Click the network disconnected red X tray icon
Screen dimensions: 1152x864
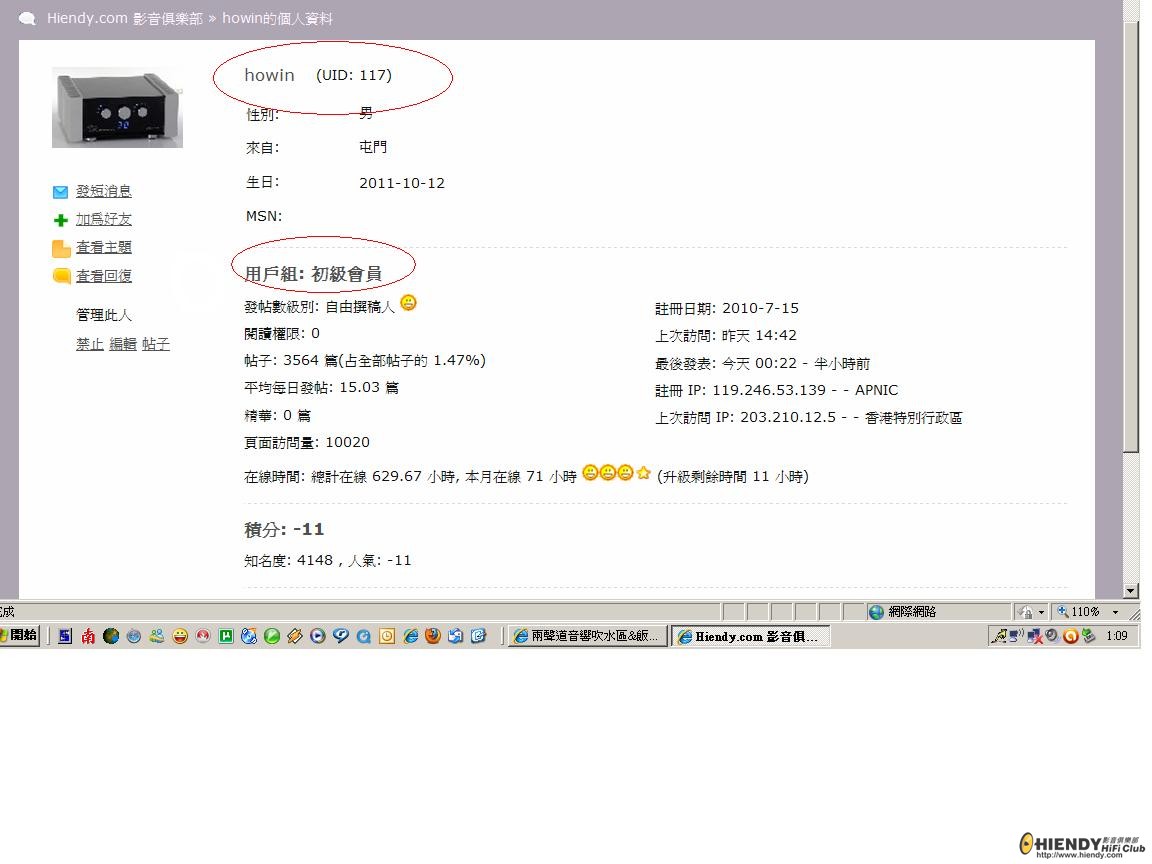[x=1035, y=636]
